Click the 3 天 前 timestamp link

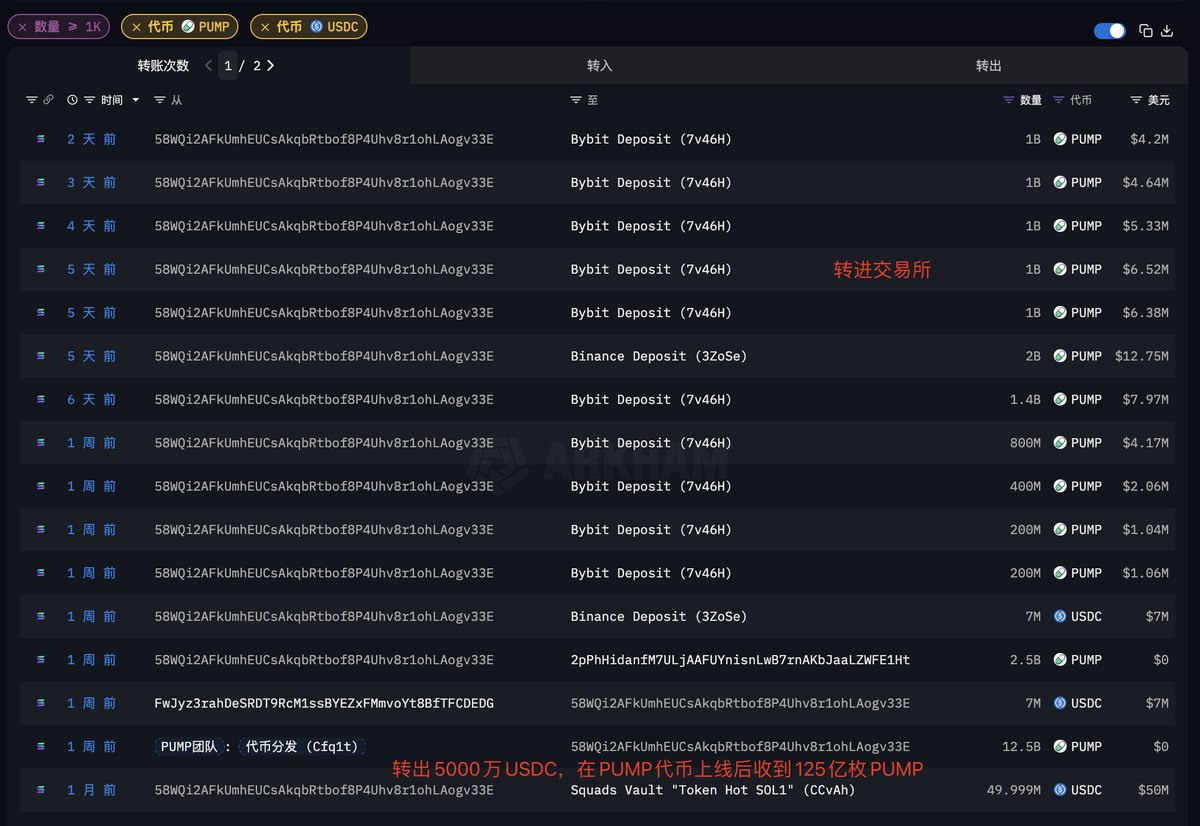pos(92,182)
